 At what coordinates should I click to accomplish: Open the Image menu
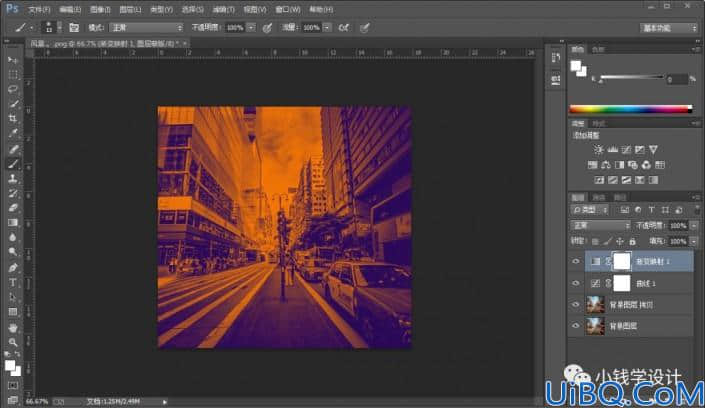coord(100,9)
